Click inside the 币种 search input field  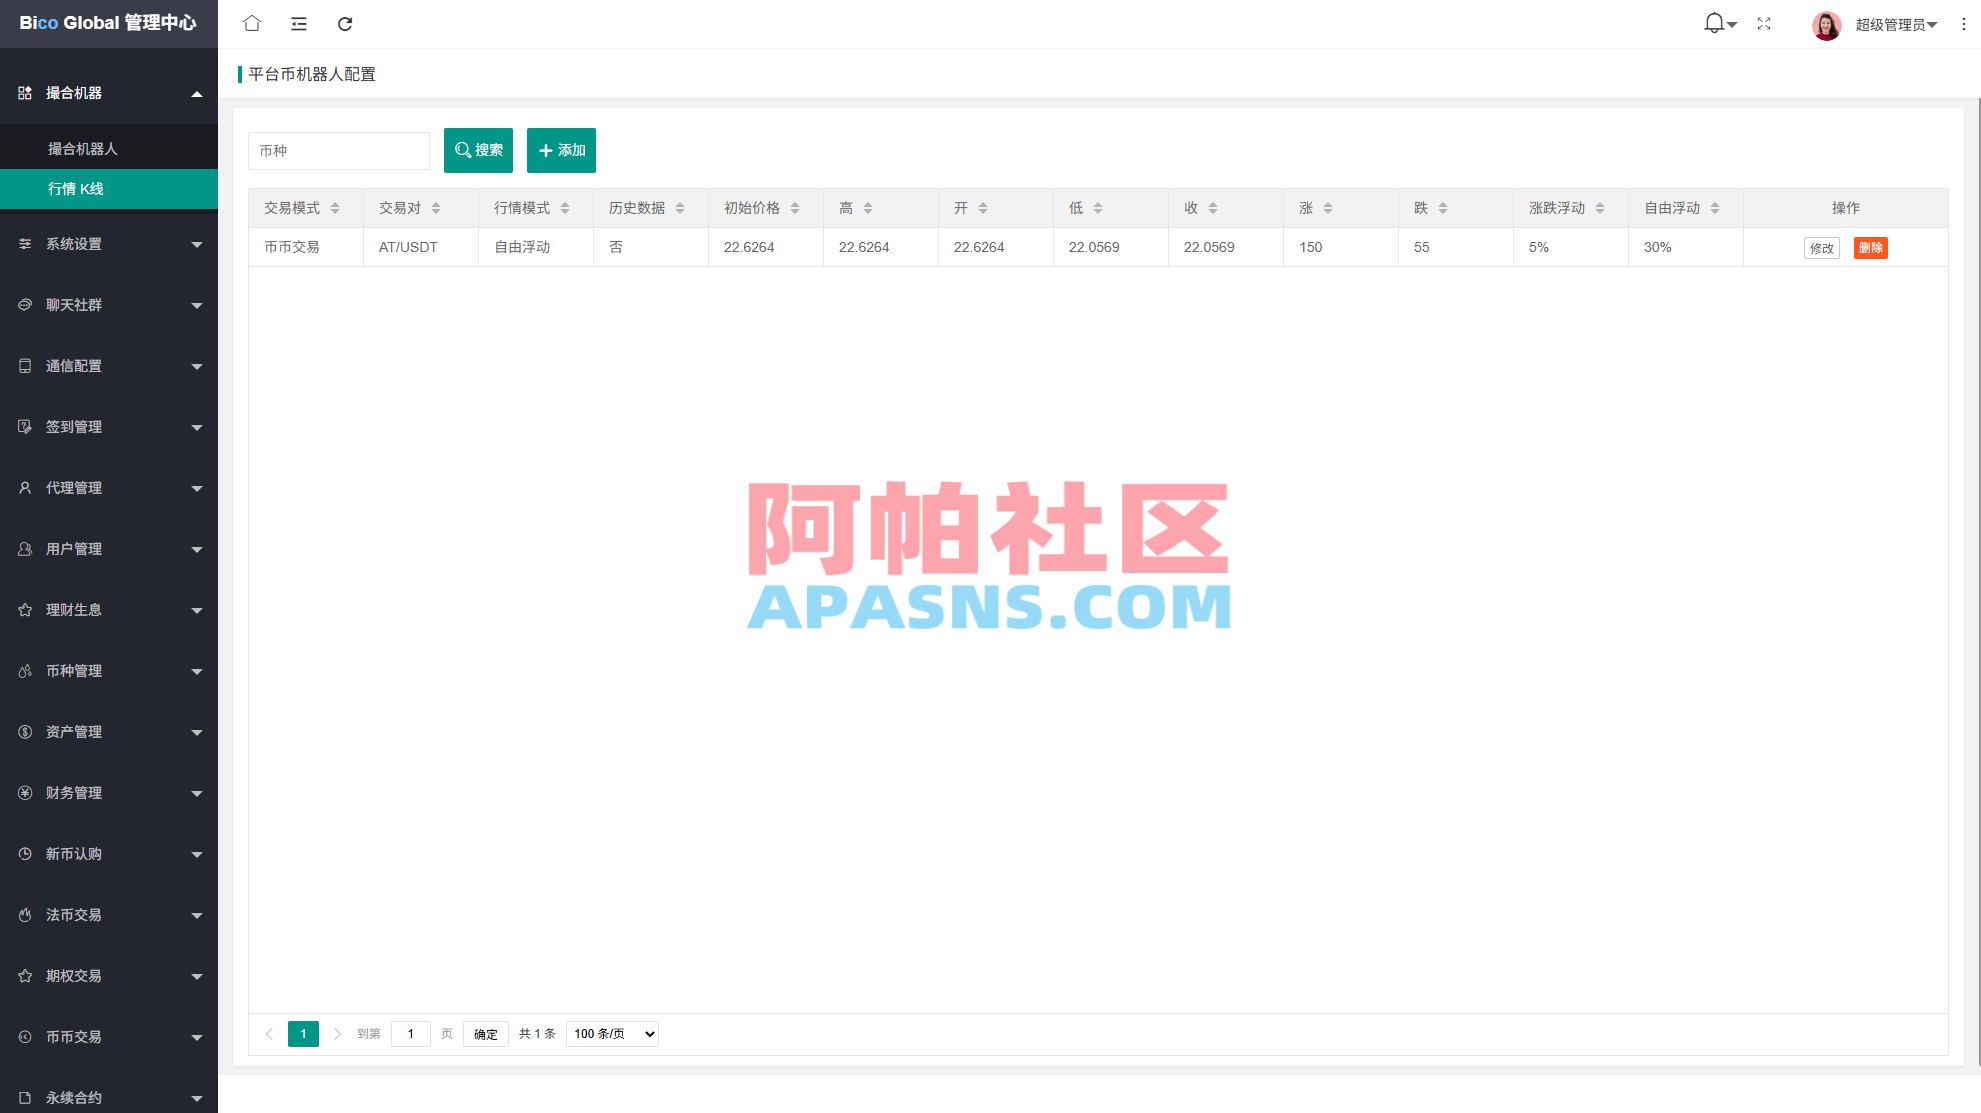click(338, 150)
